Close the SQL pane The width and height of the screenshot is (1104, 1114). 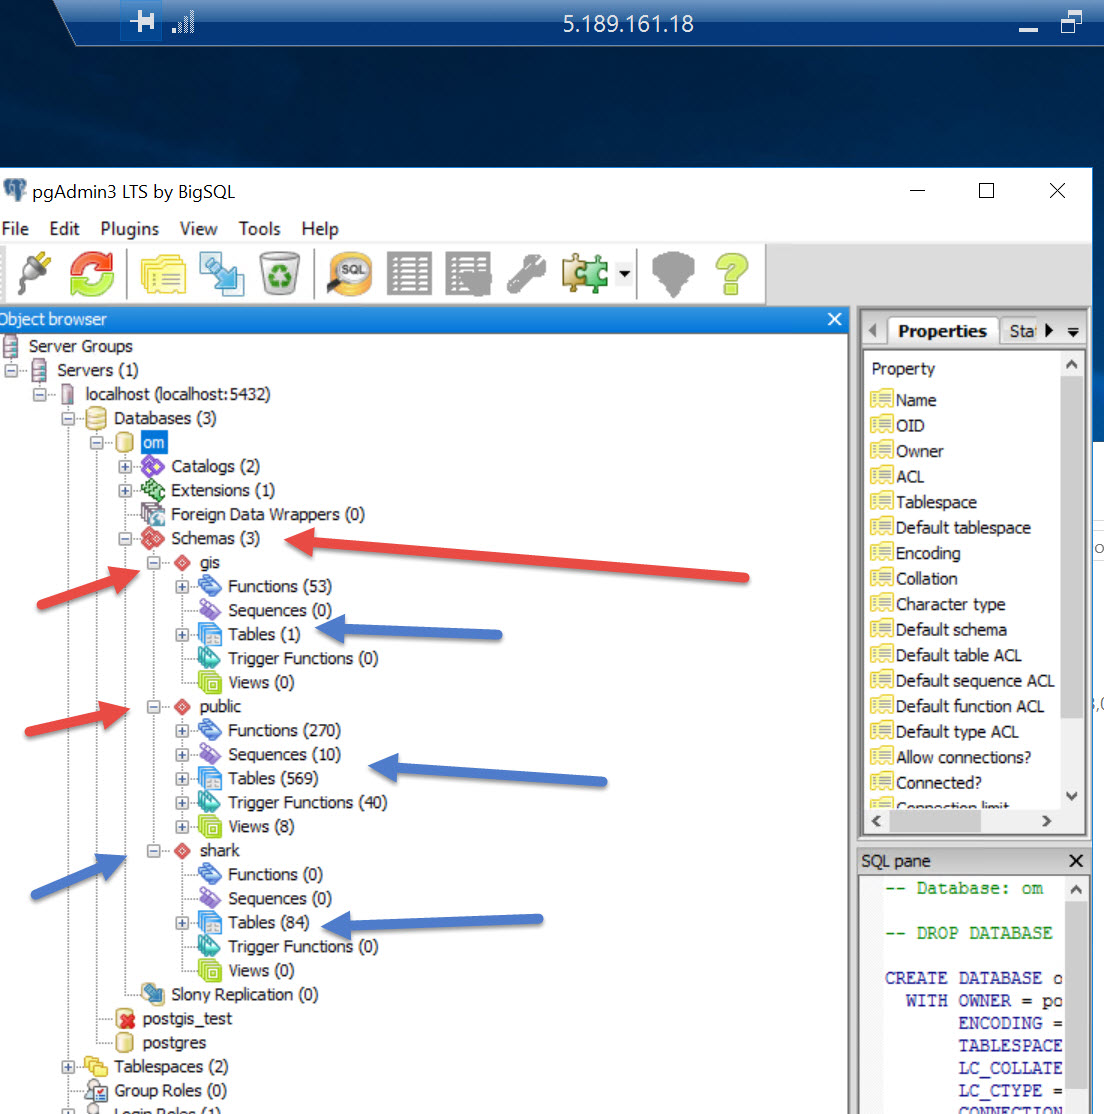pyautogui.click(x=1075, y=861)
